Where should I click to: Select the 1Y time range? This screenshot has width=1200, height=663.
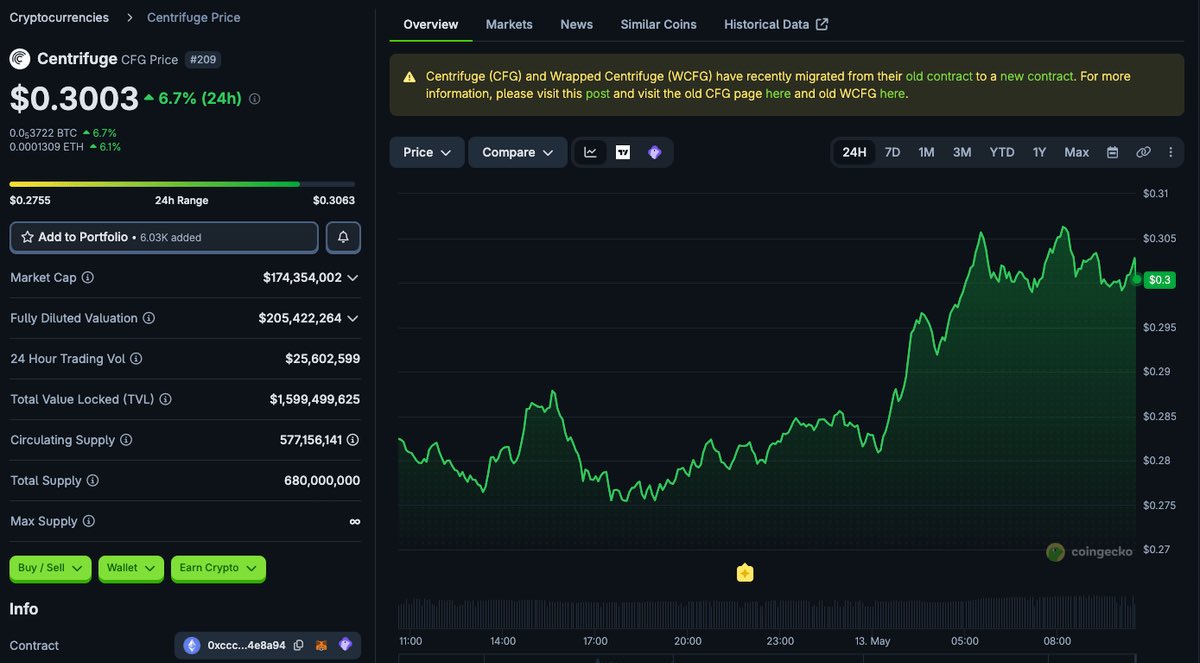pyautogui.click(x=1040, y=152)
